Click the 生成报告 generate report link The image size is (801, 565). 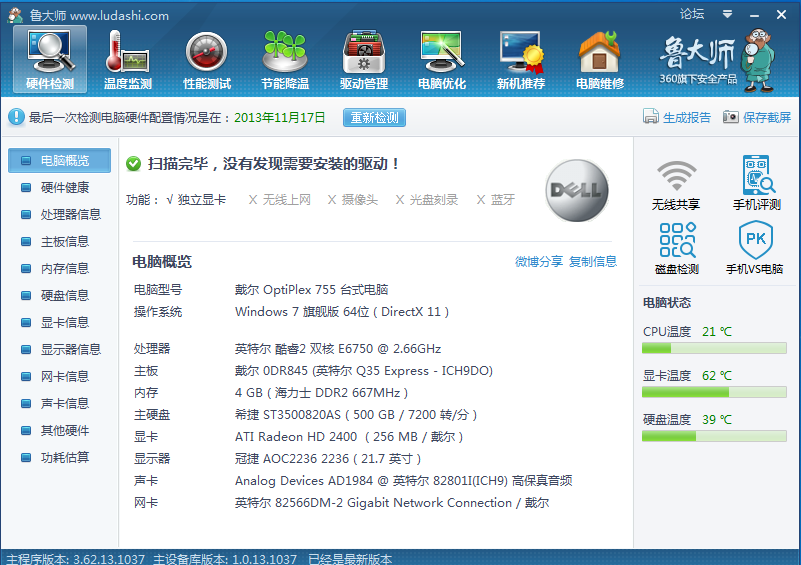click(677, 118)
